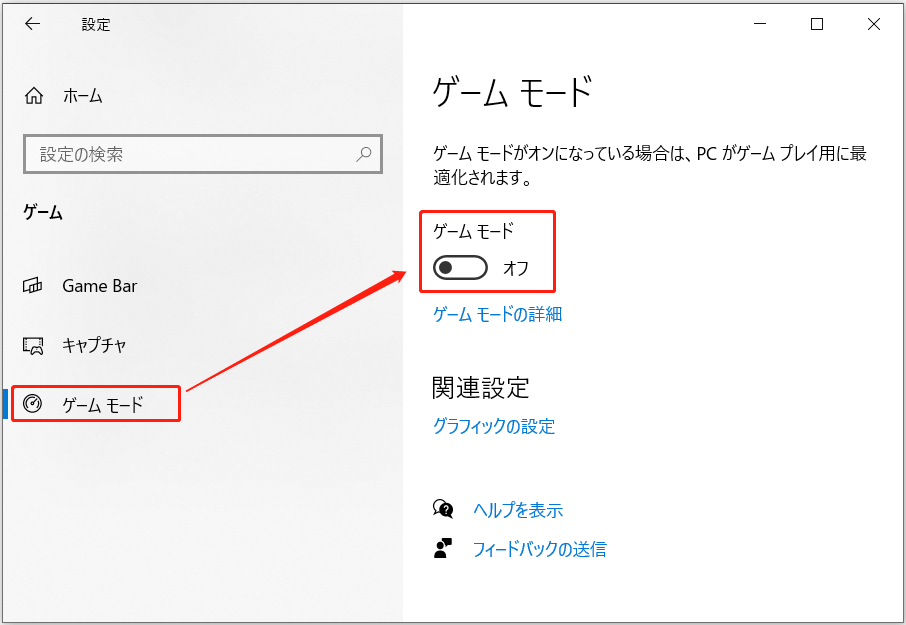Click the people icon next to フィードバックの送信
The image size is (906, 625).
(x=442, y=548)
